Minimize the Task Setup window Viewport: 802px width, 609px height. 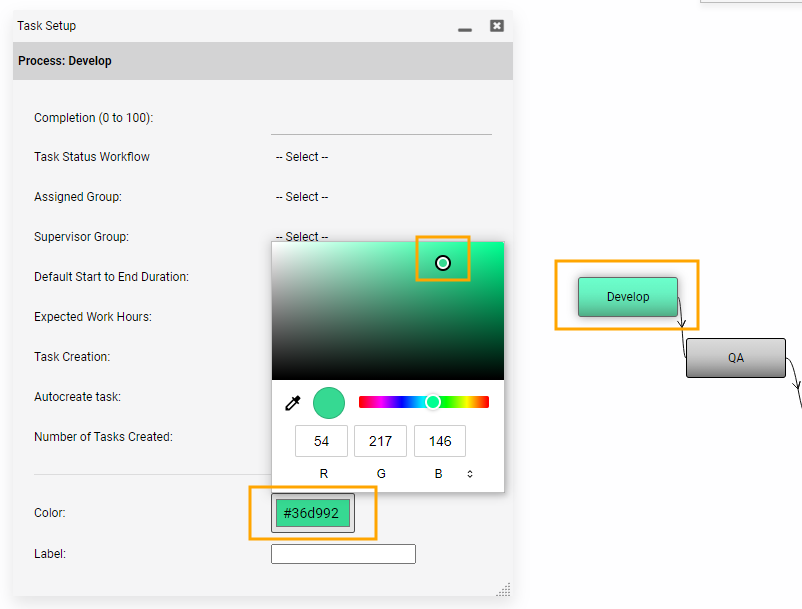coord(465,30)
